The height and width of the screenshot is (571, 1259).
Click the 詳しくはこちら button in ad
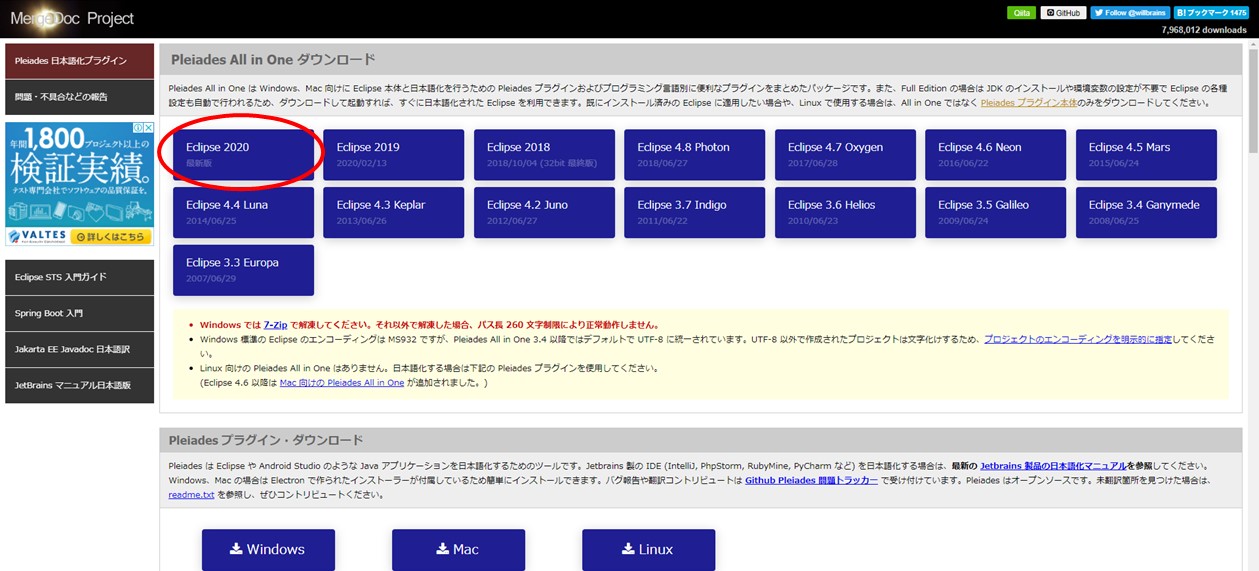point(112,237)
